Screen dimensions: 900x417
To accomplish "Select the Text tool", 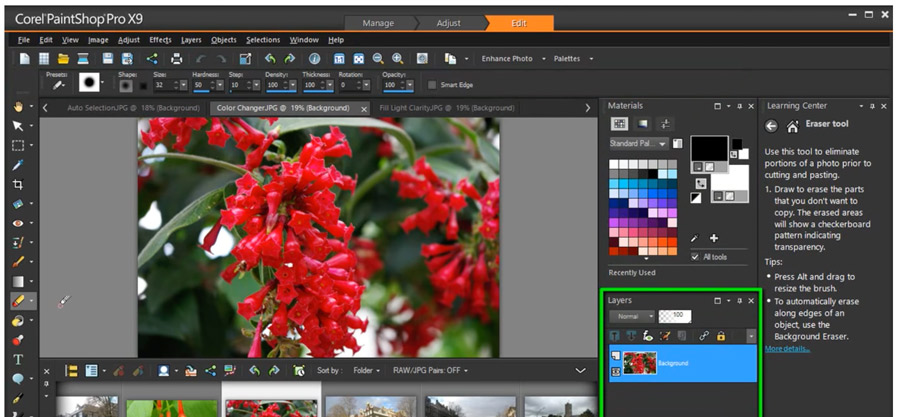I will pyautogui.click(x=18, y=359).
